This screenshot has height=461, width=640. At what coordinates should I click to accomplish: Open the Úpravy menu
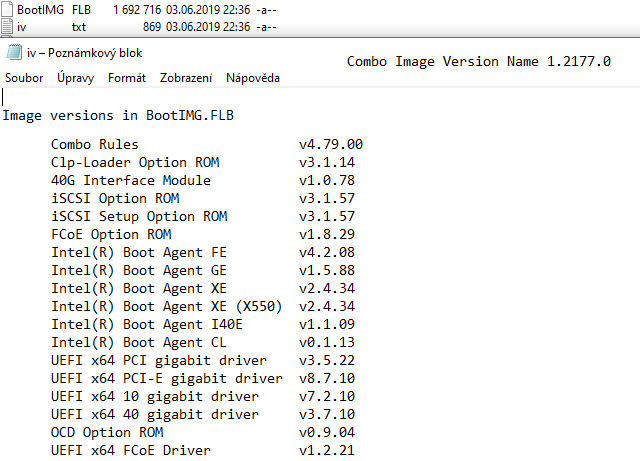tap(76, 78)
